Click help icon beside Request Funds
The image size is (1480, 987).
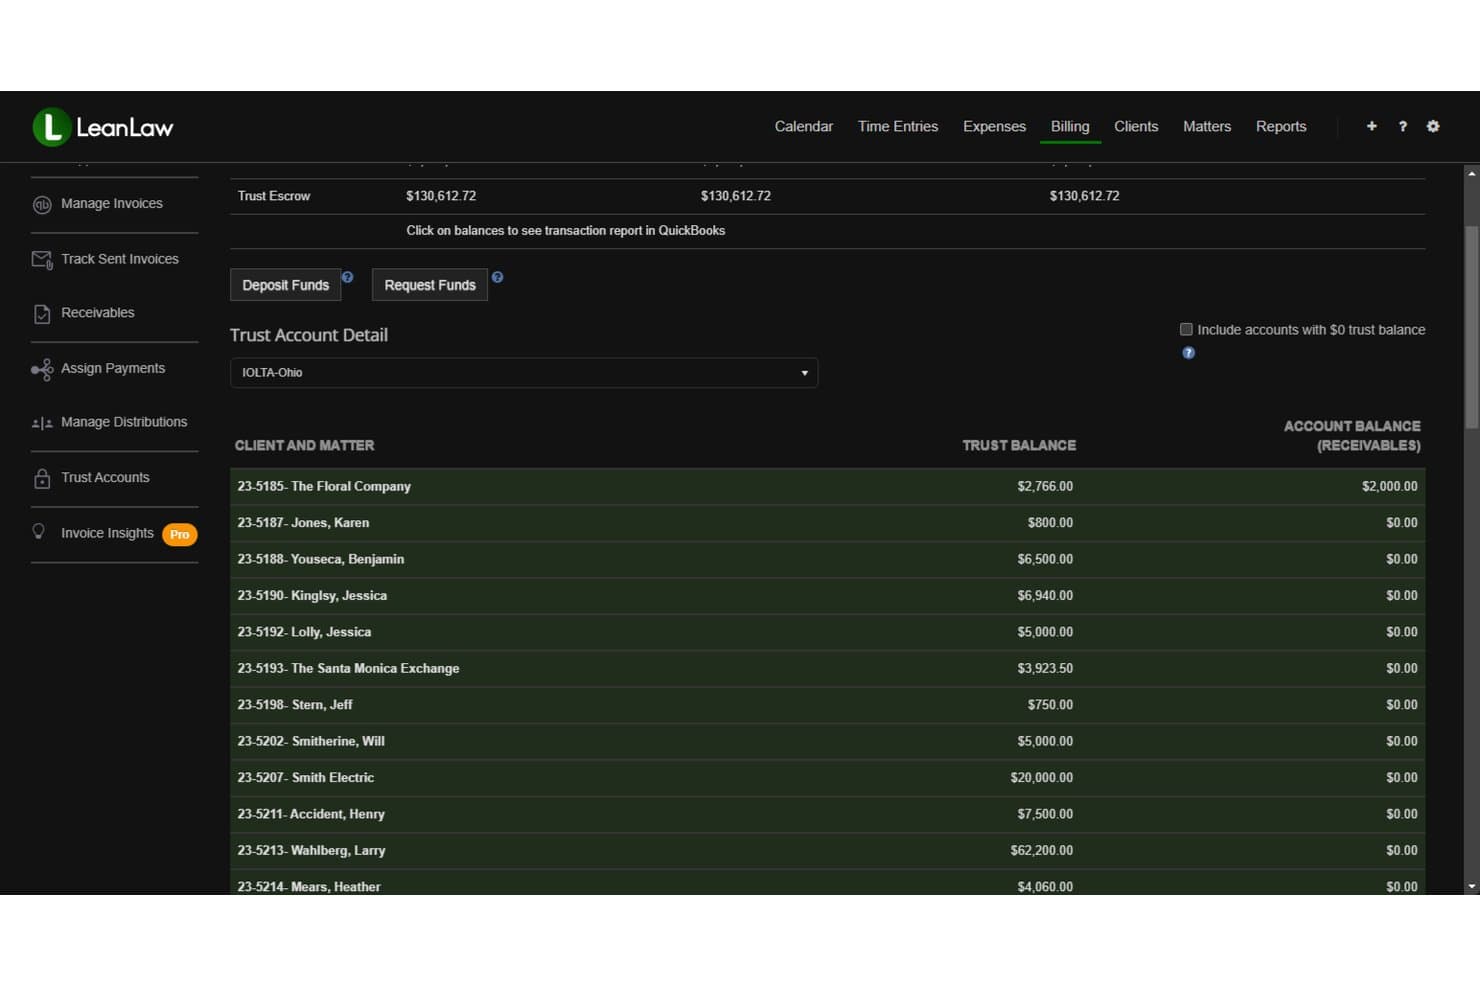coord(497,277)
